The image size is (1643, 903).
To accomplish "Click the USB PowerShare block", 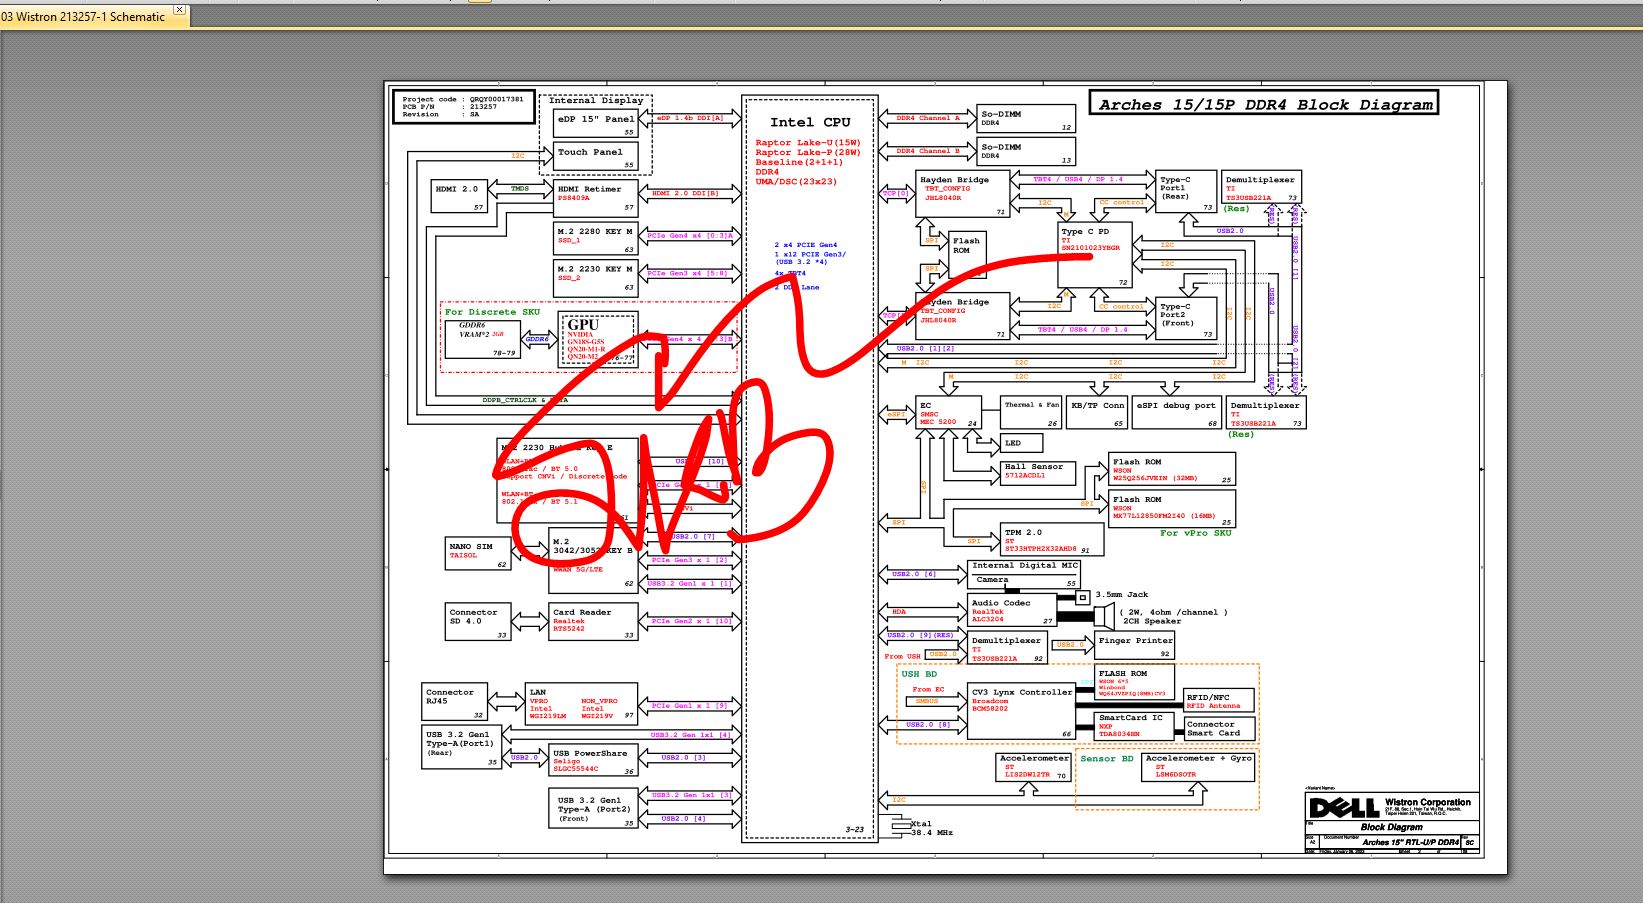I will 593,760.
